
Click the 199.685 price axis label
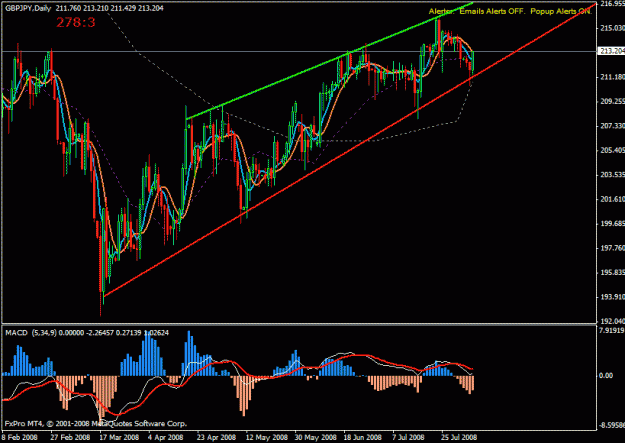click(x=612, y=223)
